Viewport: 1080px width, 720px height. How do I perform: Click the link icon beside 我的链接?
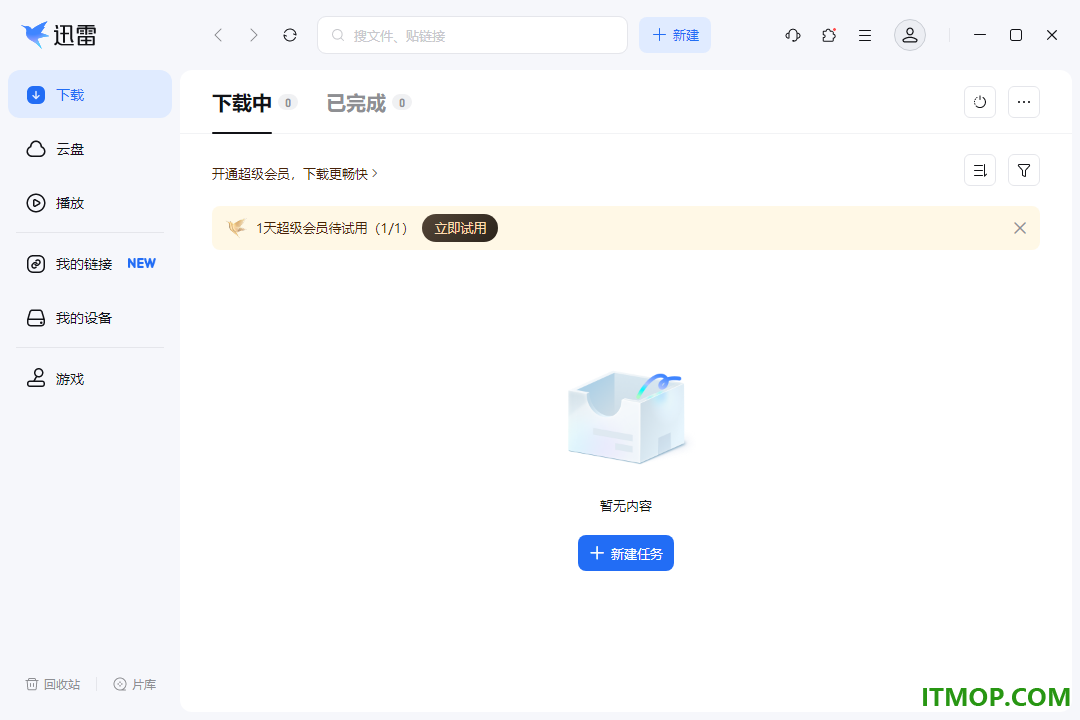point(36,264)
